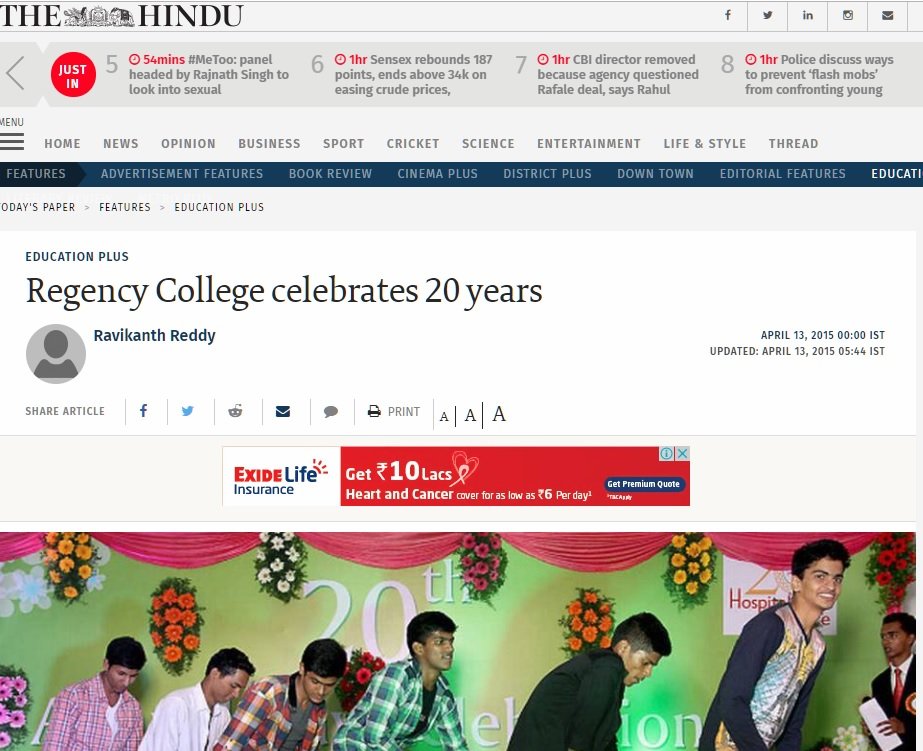
Task: Share article on Facebook
Action: coord(144,411)
